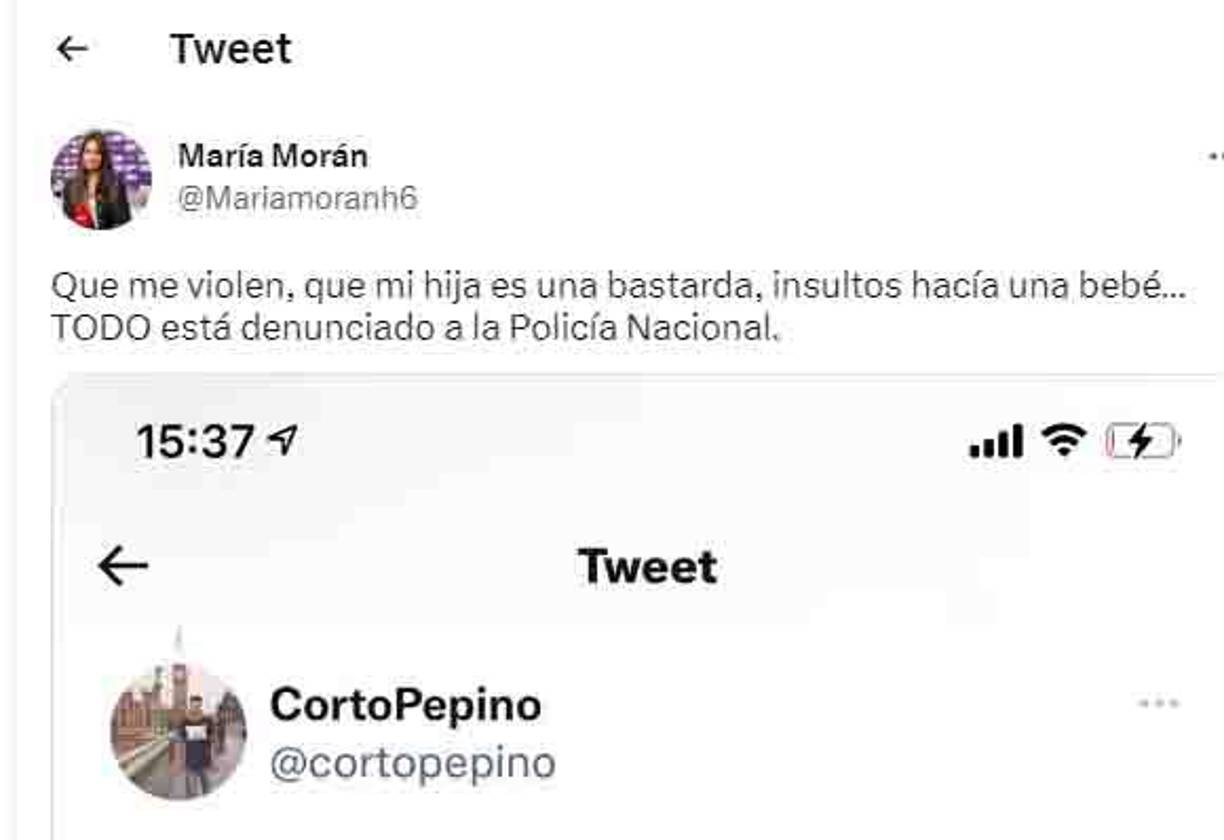Open the more options menu on María Morán's tweet
The height and width of the screenshot is (840, 1224).
[1216, 155]
